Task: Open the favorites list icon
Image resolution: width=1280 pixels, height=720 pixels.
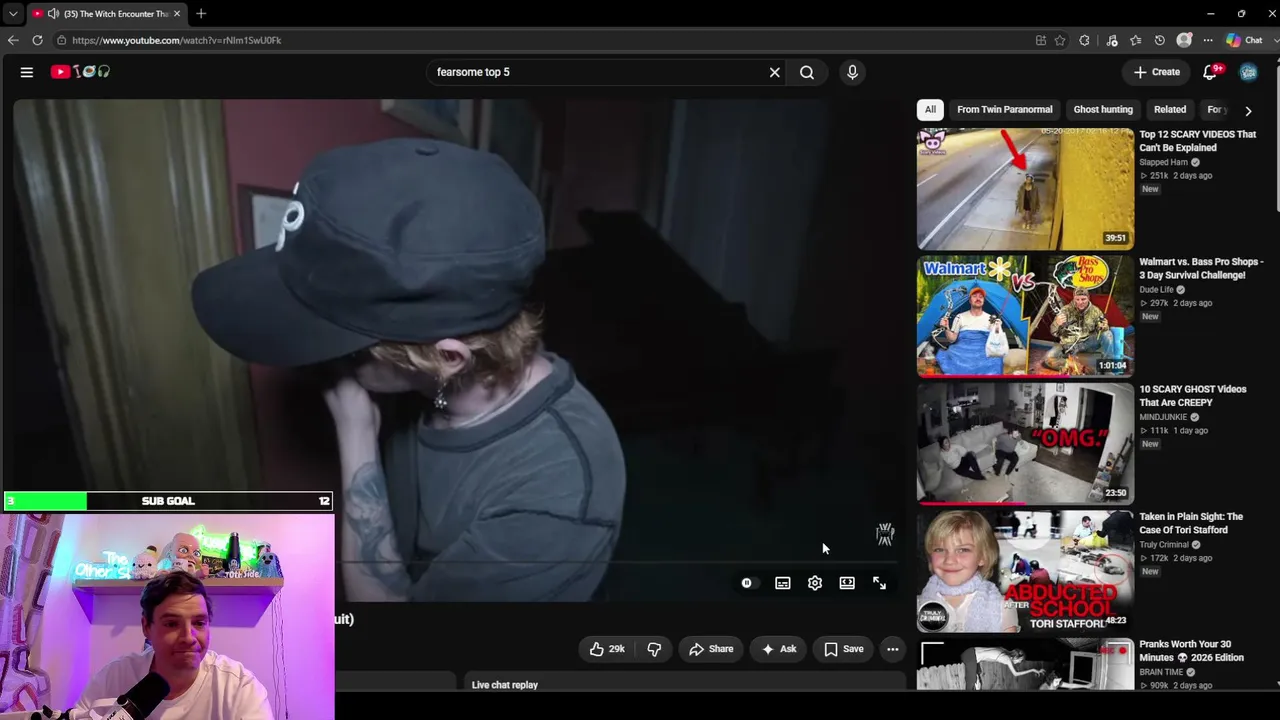Action: [1135, 40]
